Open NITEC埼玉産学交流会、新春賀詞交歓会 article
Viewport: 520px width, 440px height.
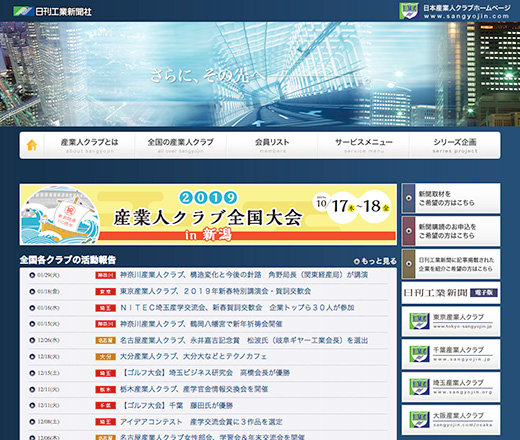pos(237,308)
